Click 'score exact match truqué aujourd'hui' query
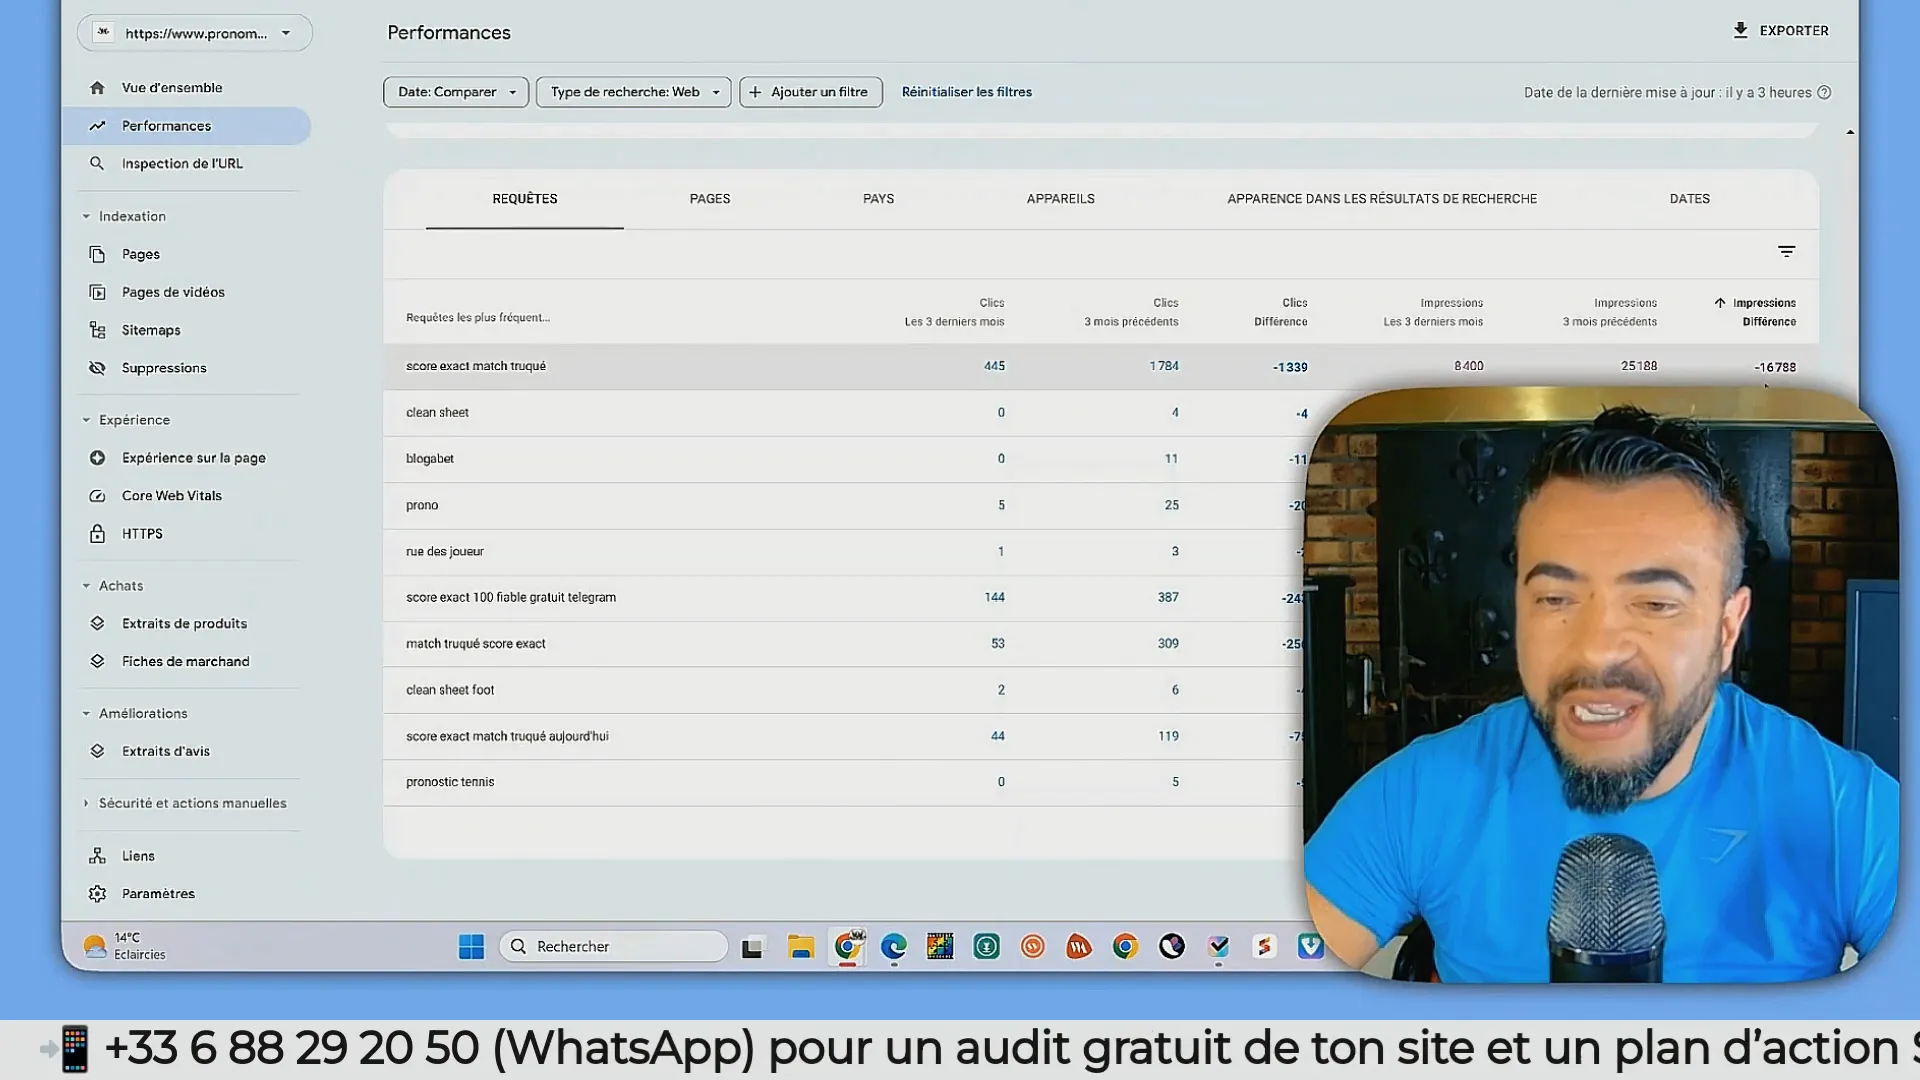This screenshot has height=1080, width=1920. (x=507, y=737)
